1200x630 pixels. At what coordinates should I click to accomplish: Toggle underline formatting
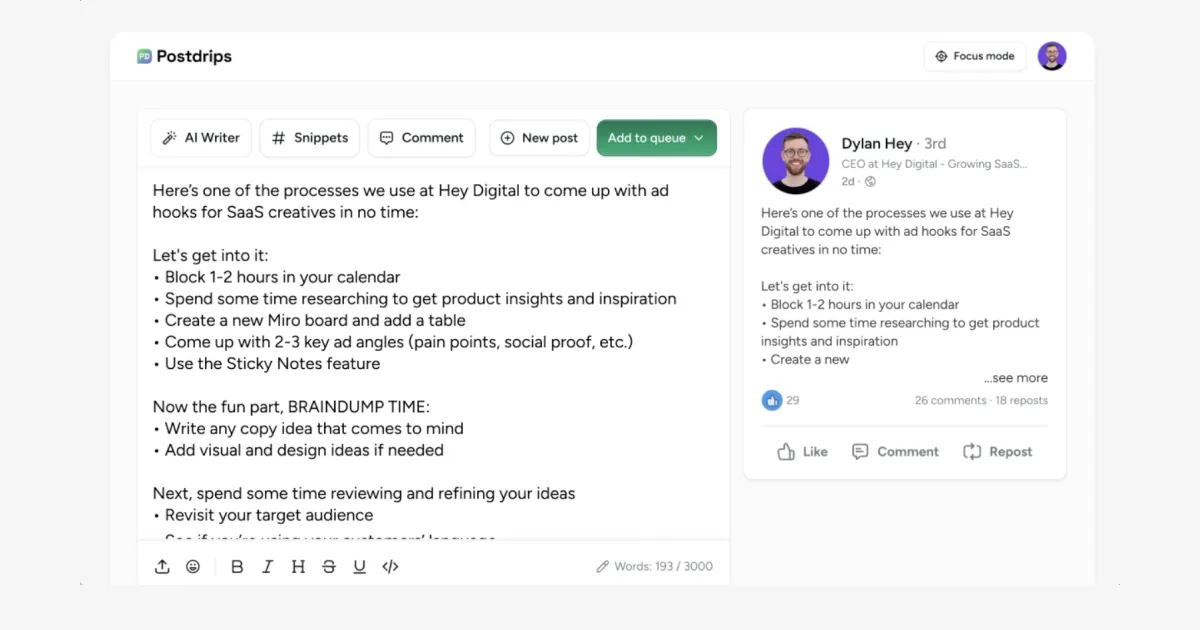[359, 566]
